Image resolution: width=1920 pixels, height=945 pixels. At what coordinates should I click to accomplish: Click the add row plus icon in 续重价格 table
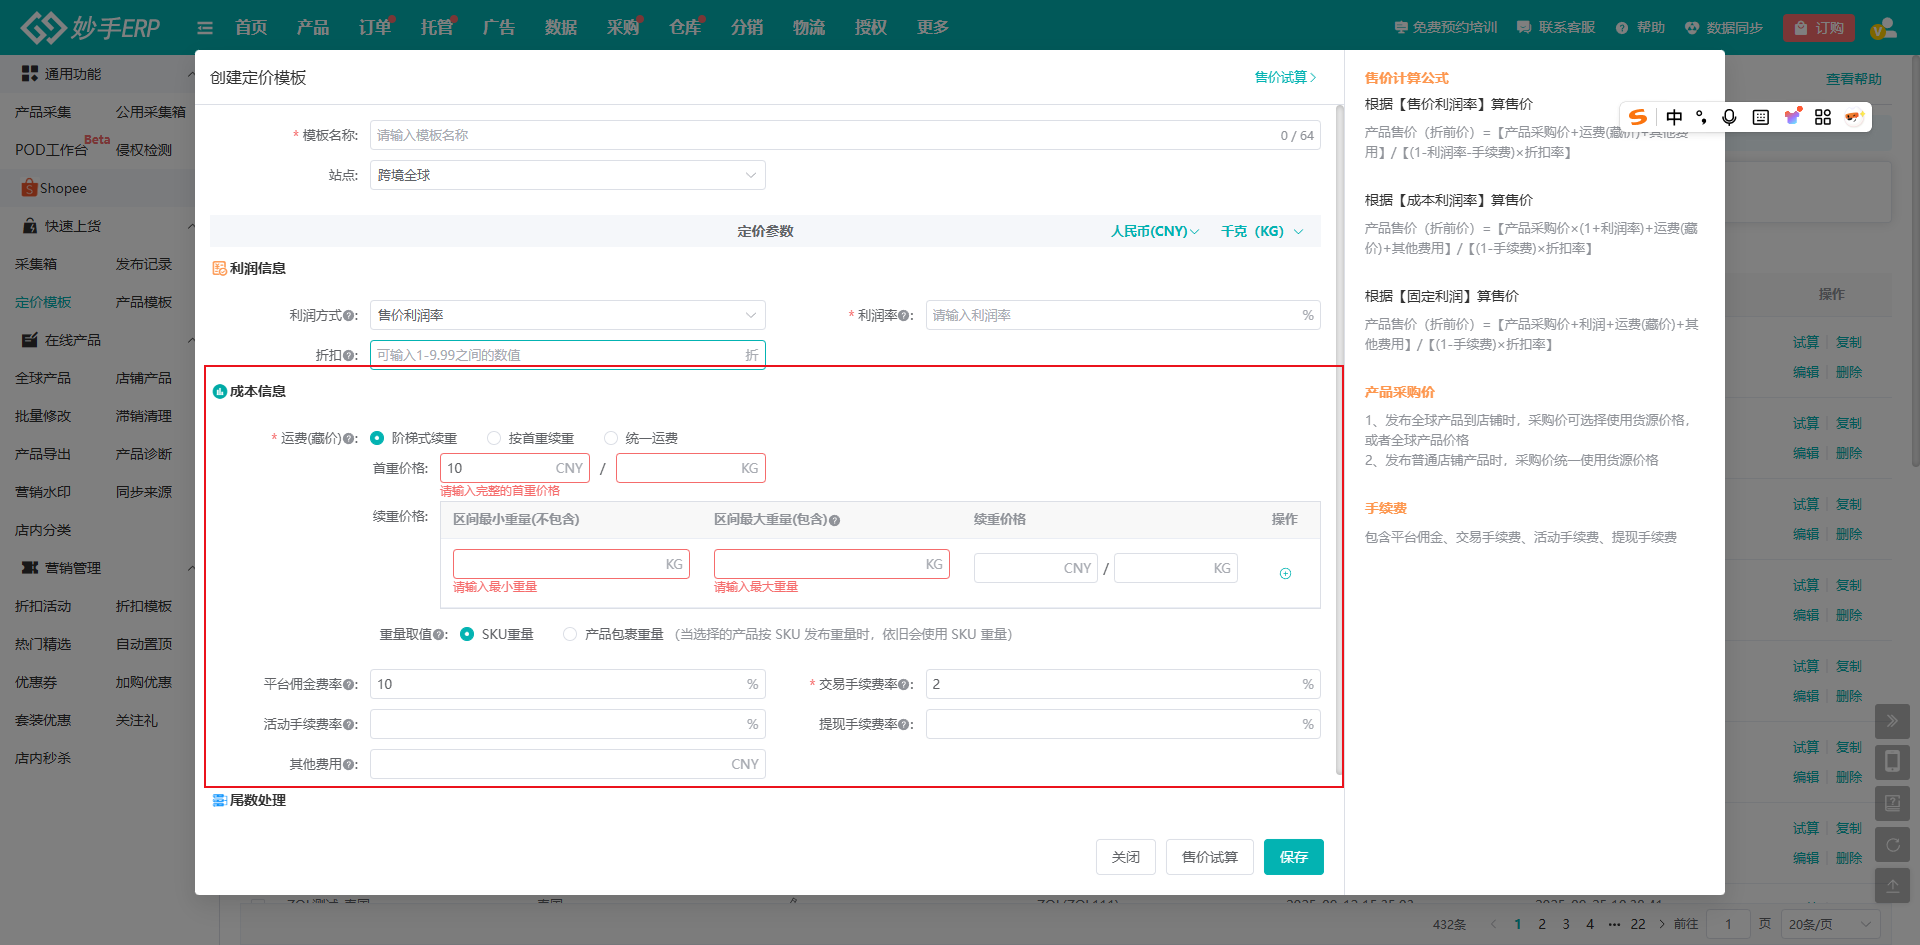pyautogui.click(x=1285, y=573)
